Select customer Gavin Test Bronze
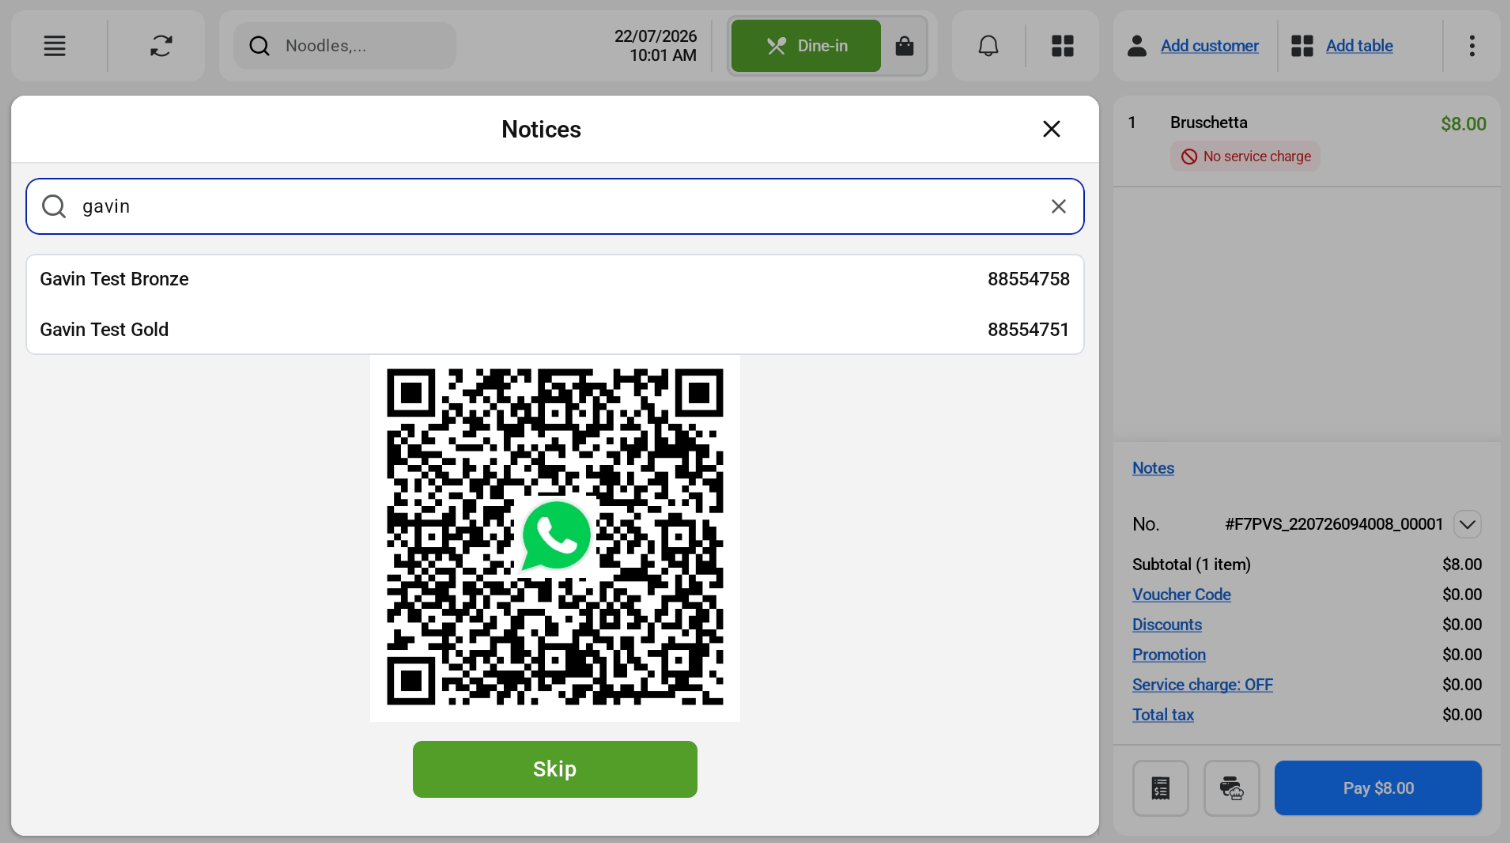 click(x=555, y=279)
